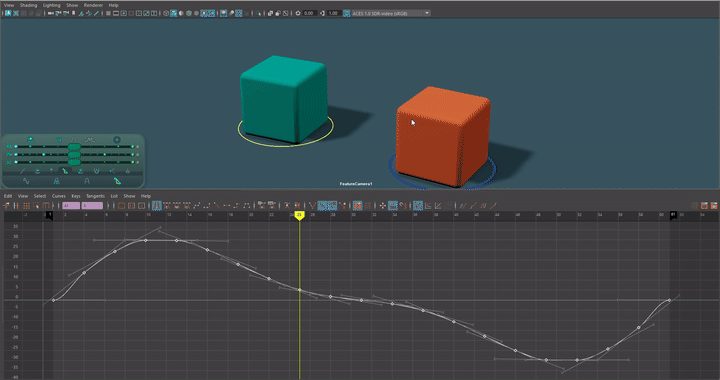The height and width of the screenshot is (380, 720).
Task: Click the exposure value field showing 0.00
Action: click(x=309, y=13)
